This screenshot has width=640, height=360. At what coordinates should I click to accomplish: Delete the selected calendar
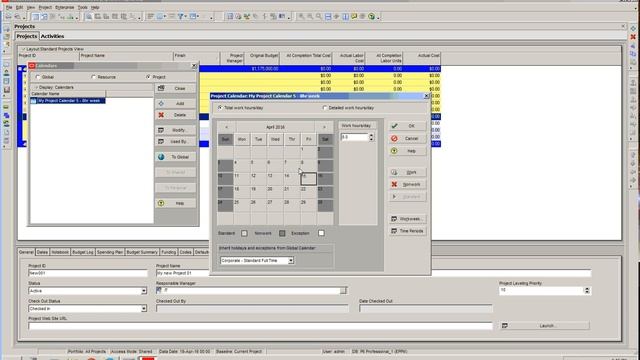click(176, 115)
